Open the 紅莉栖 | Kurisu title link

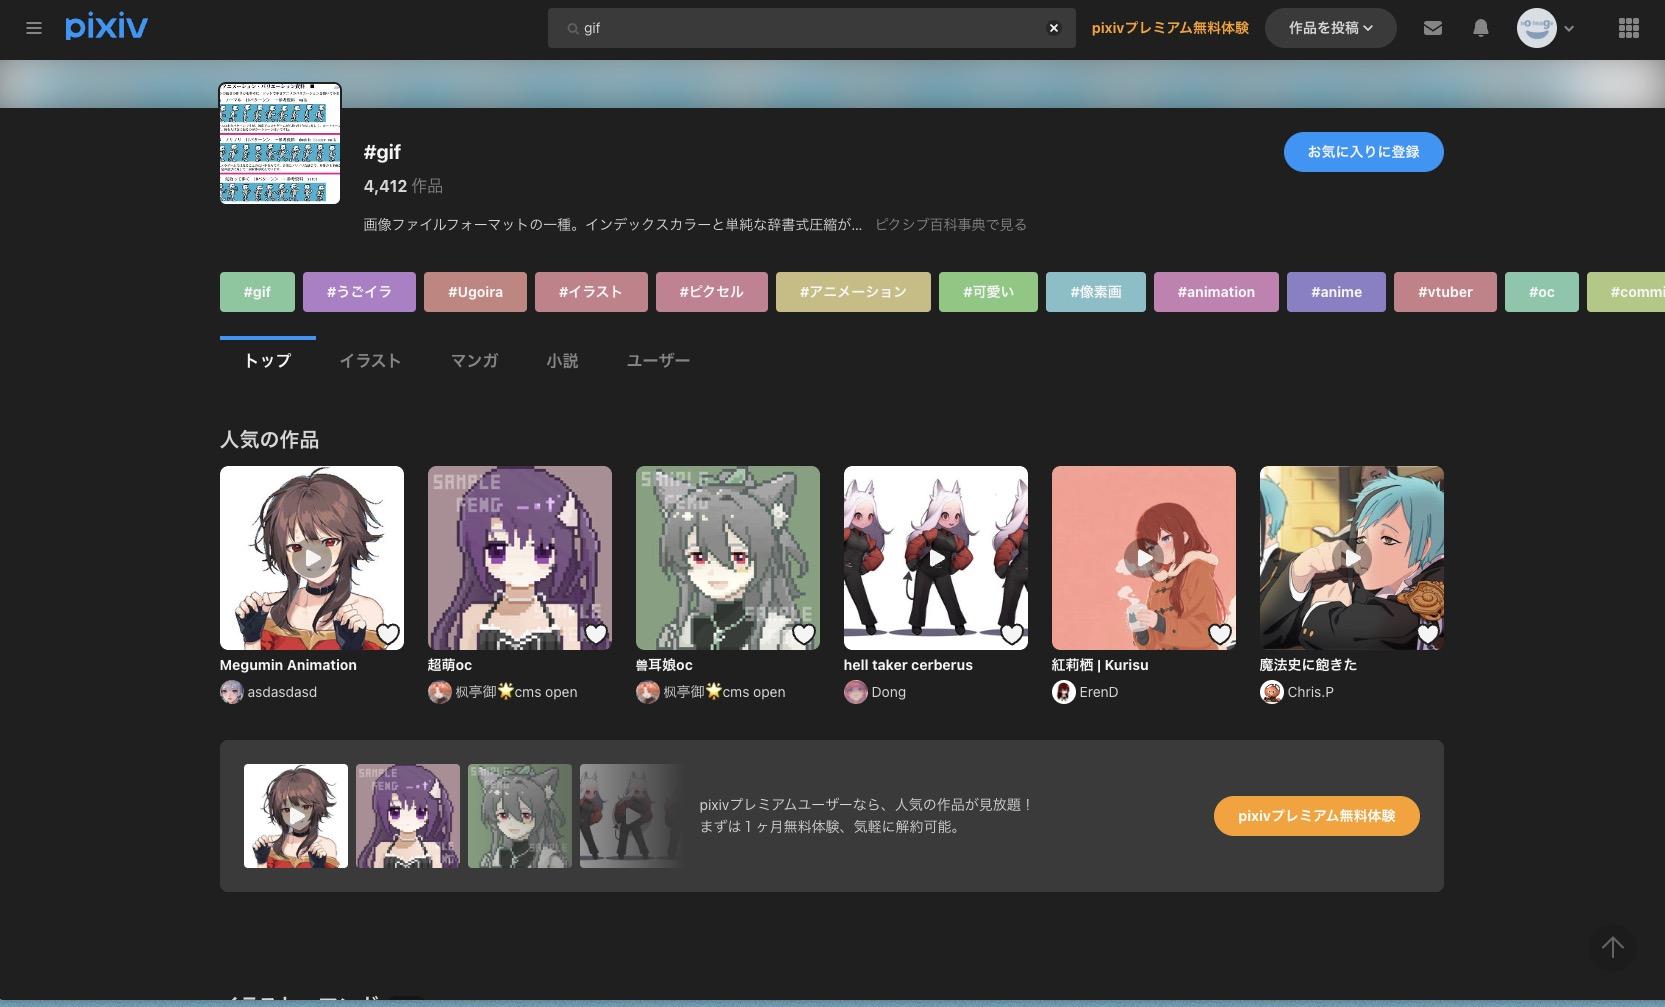click(1100, 665)
